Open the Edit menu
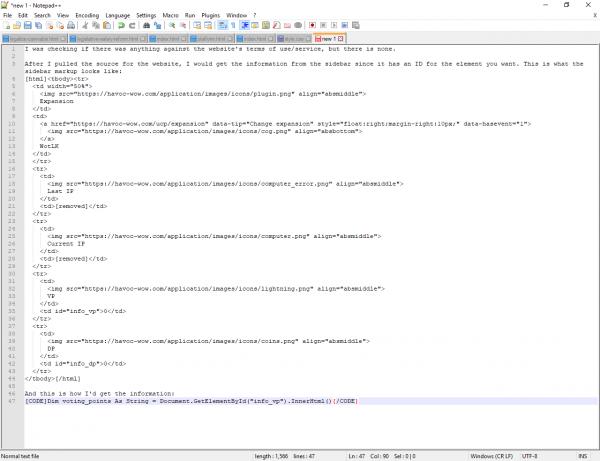 (x=23, y=15)
